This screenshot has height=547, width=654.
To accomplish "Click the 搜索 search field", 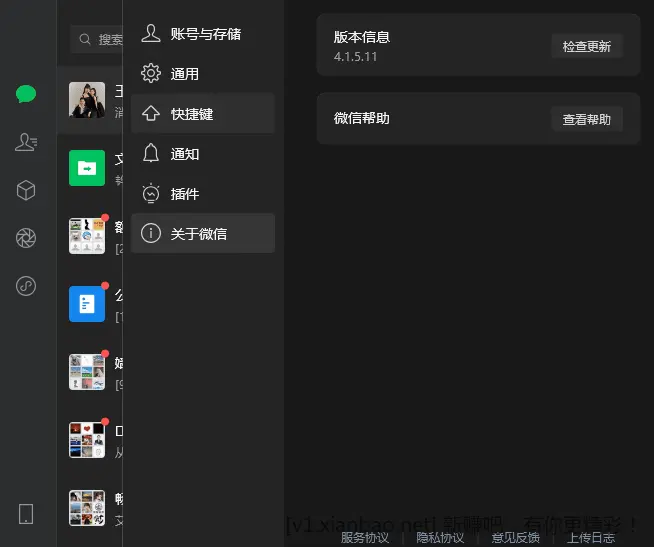I will 97,39.
